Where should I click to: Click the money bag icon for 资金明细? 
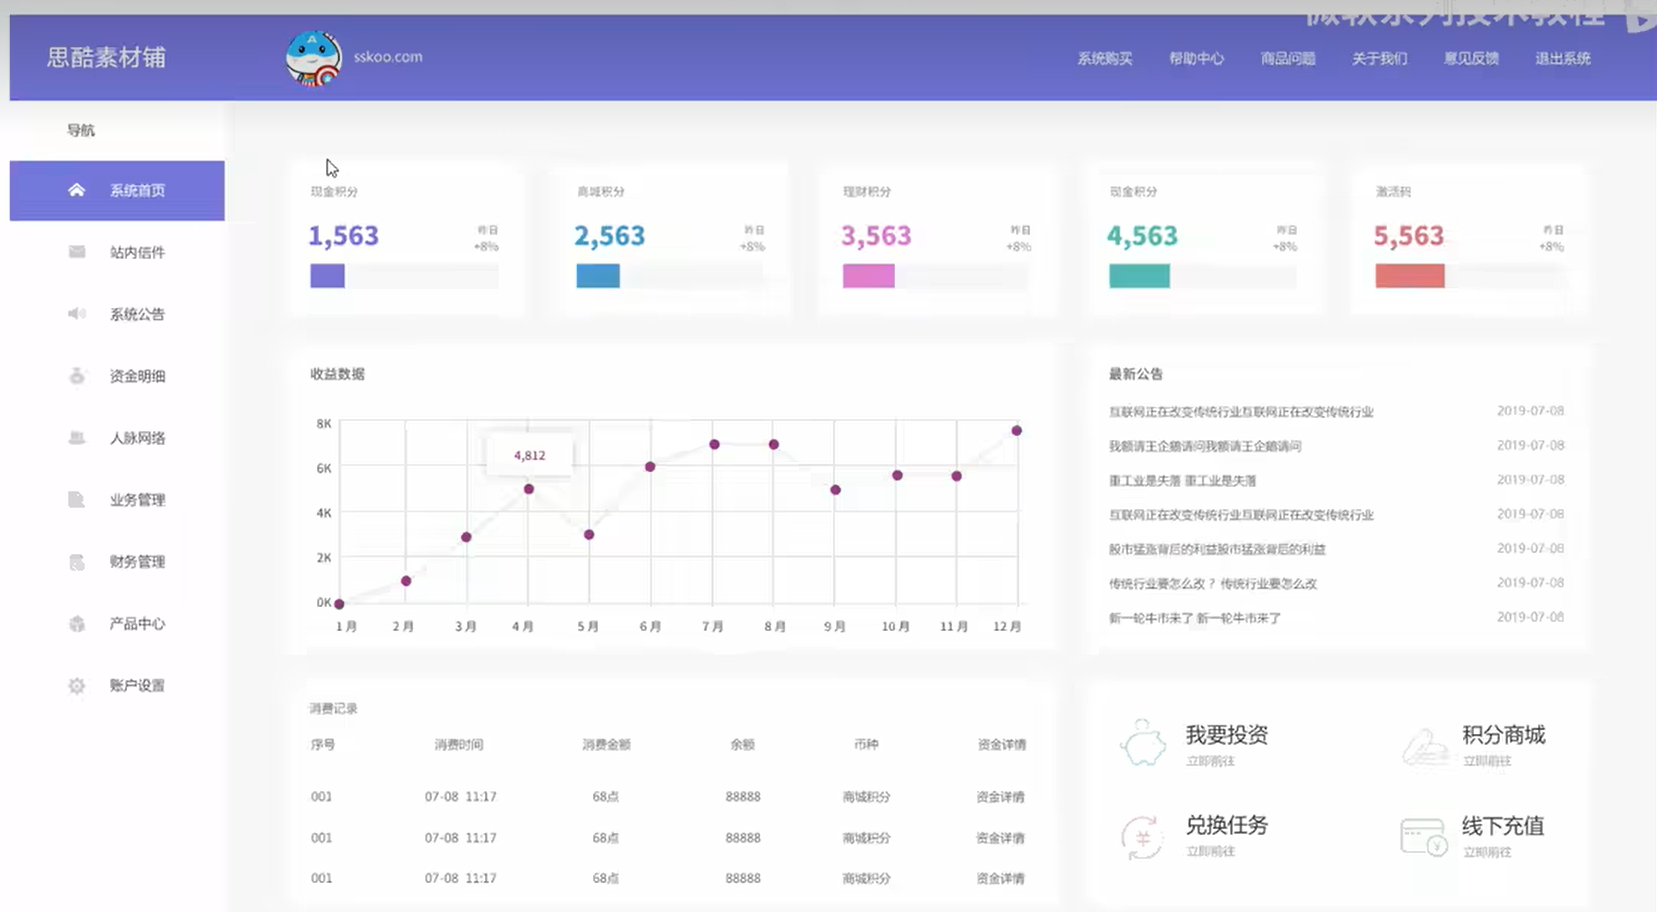(76, 376)
